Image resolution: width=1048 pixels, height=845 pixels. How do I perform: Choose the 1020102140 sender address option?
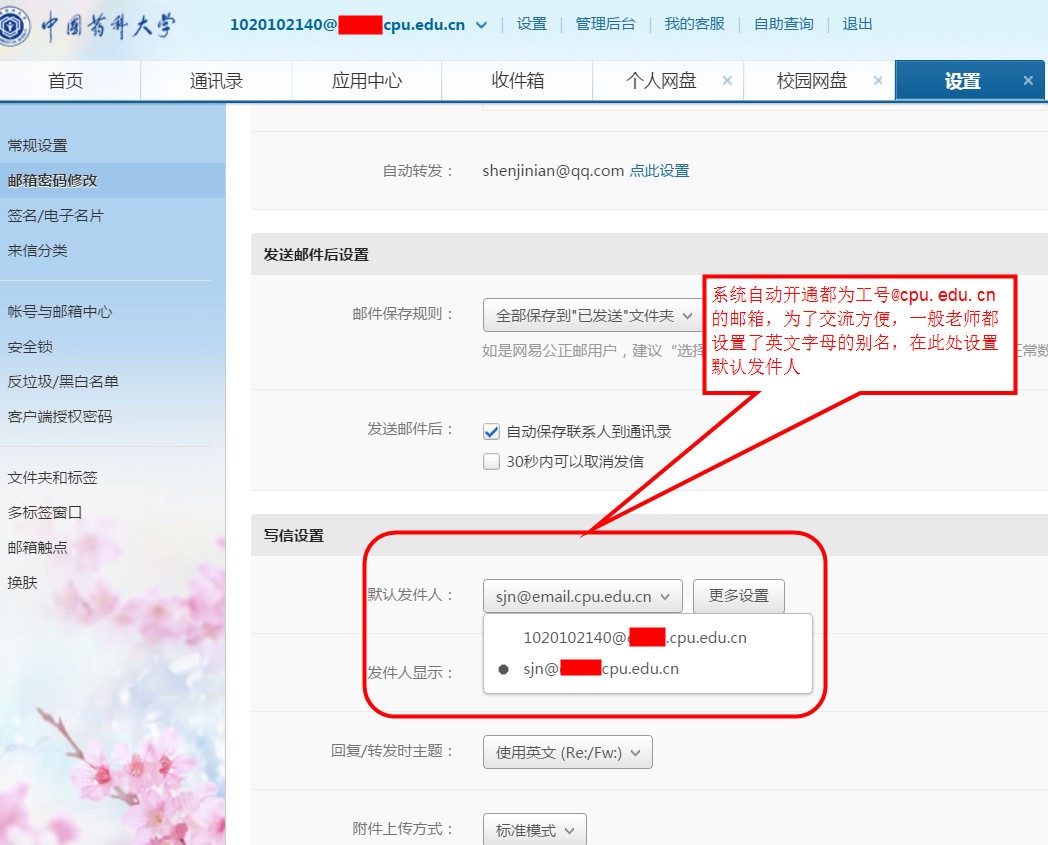click(x=634, y=638)
